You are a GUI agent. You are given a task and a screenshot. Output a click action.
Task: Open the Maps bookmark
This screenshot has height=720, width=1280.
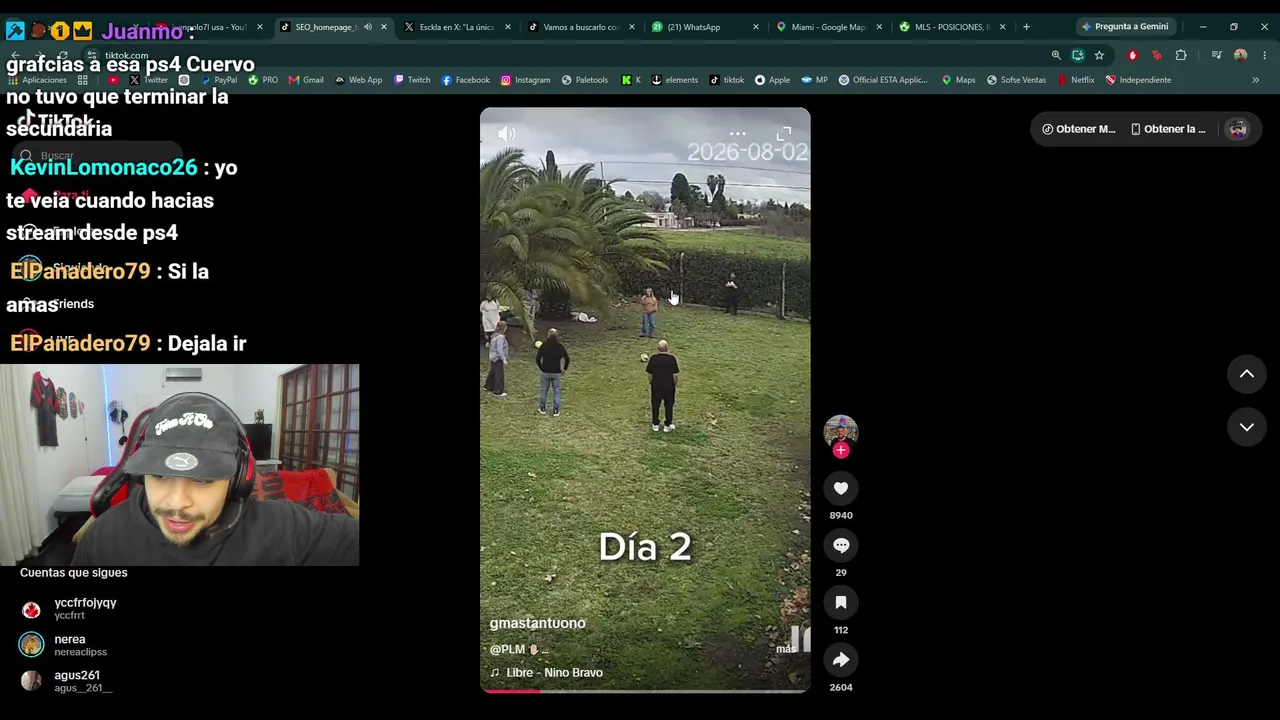click(x=958, y=80)
